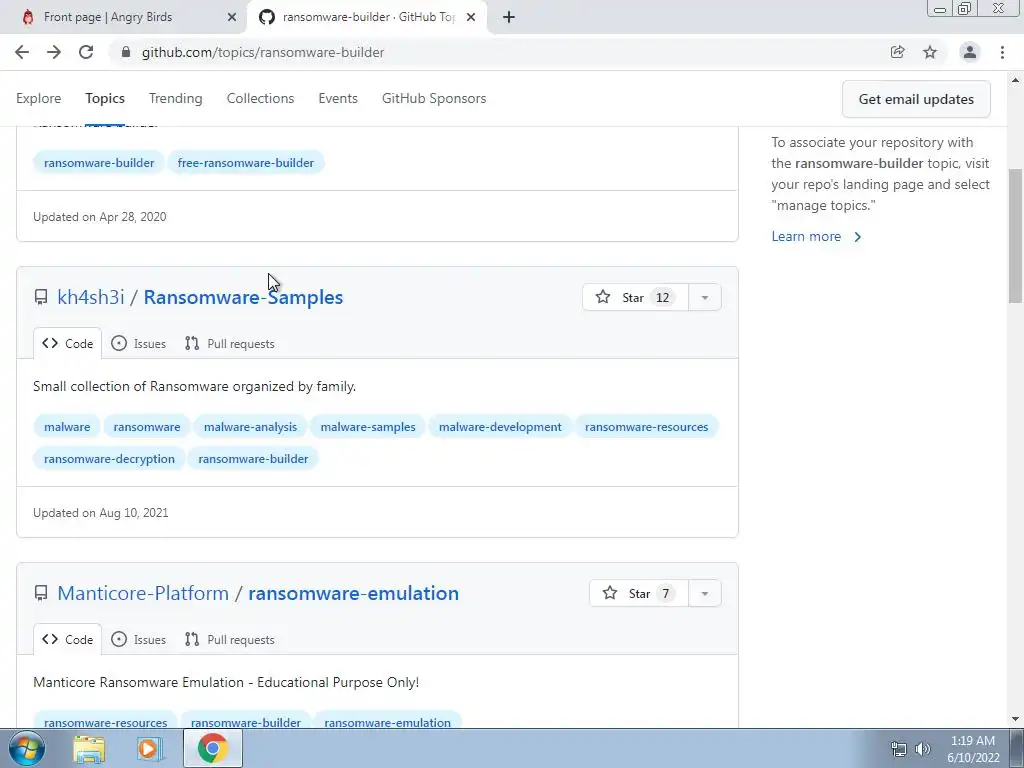
Task: Click the star icon on Ransomware-Samples
Action: pyautogui.click(x=603, y=297)
